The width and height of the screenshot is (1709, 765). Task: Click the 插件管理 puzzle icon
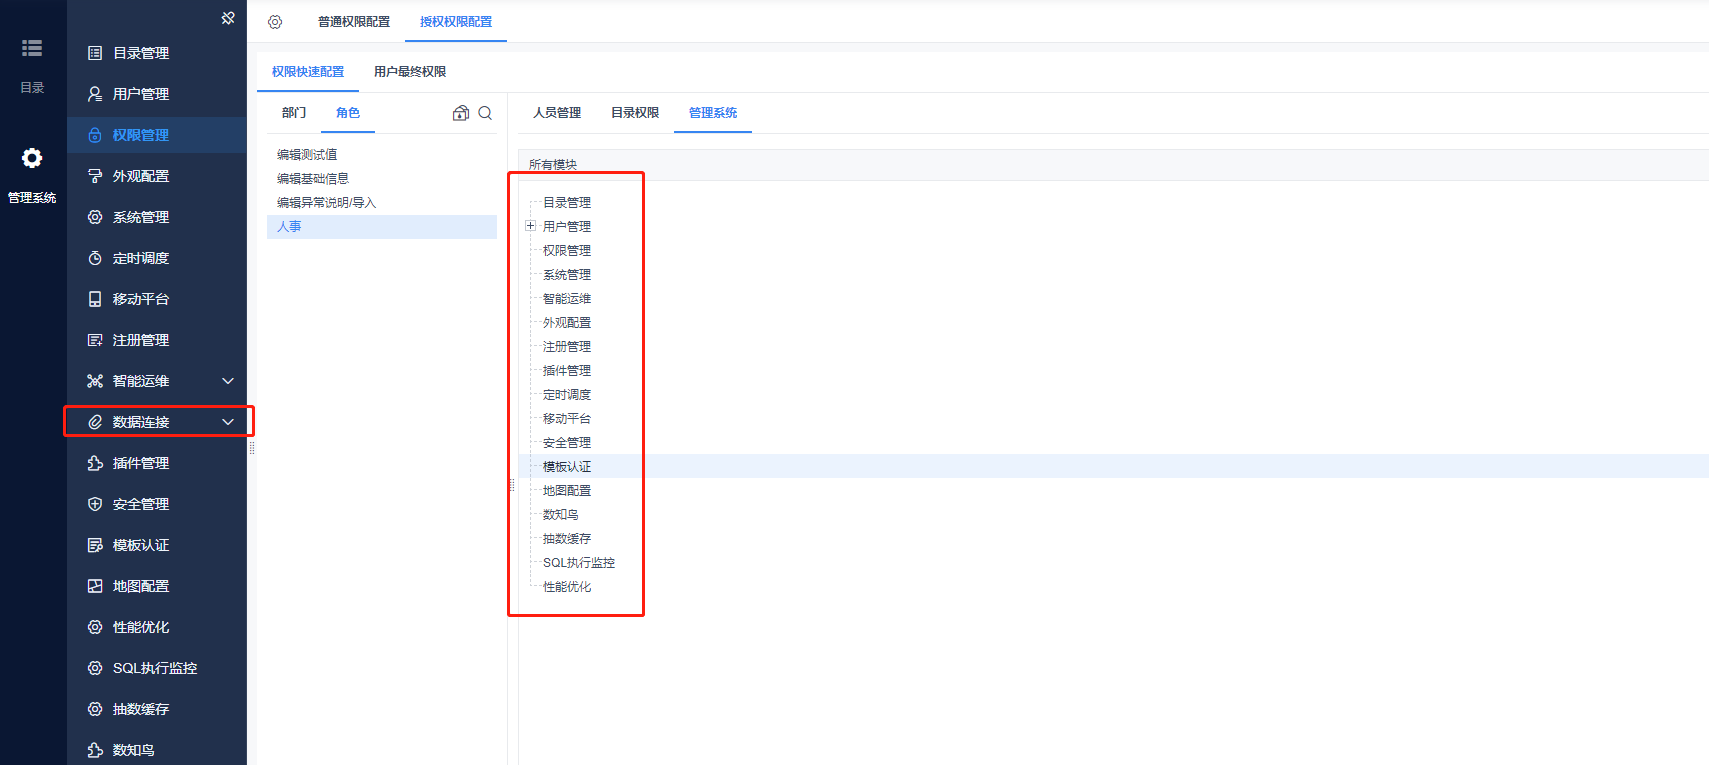[x=95, y=463]
